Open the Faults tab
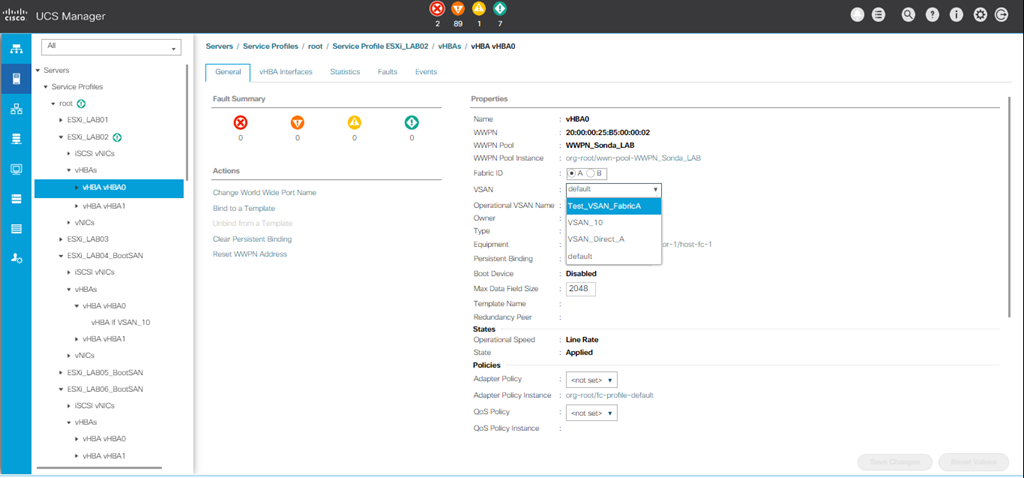Screen dimensions: 1024x478 [x=387, y=72]
